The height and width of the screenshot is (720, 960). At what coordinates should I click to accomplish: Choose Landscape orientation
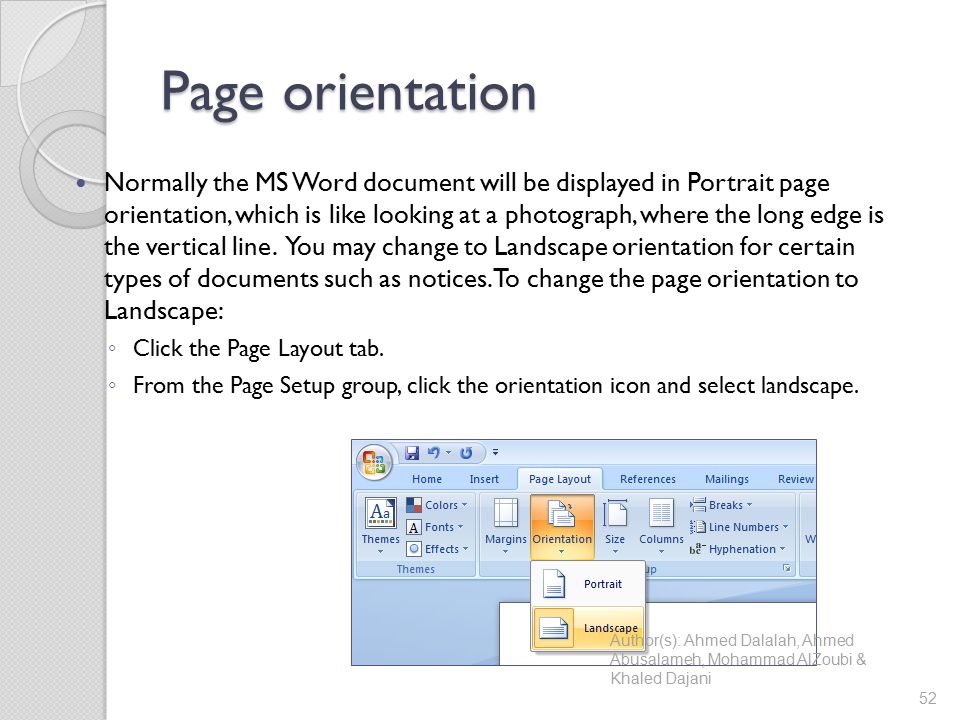coord(588,628)
